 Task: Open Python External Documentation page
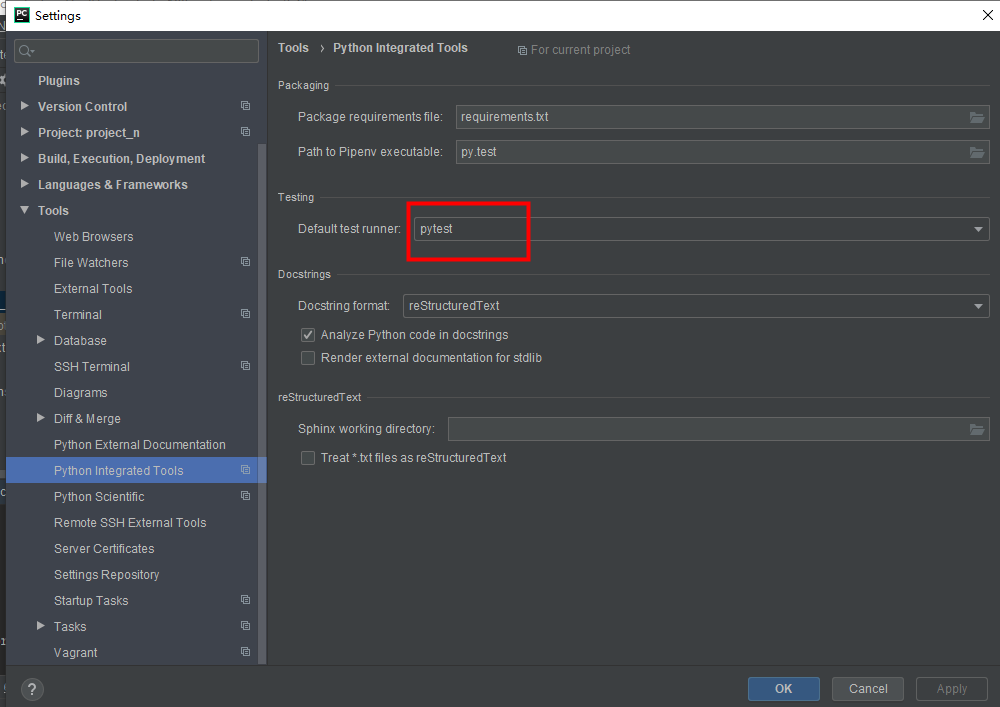pos(140,445)
